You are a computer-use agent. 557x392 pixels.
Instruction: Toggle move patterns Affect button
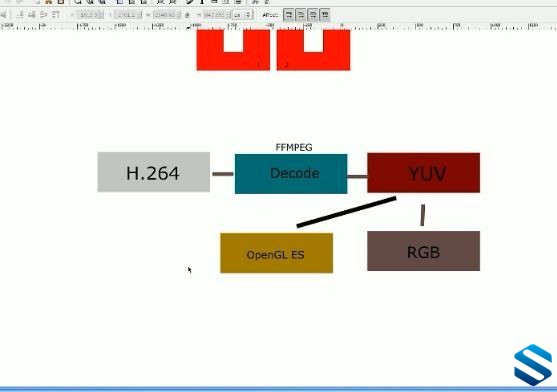click(325, 15)
